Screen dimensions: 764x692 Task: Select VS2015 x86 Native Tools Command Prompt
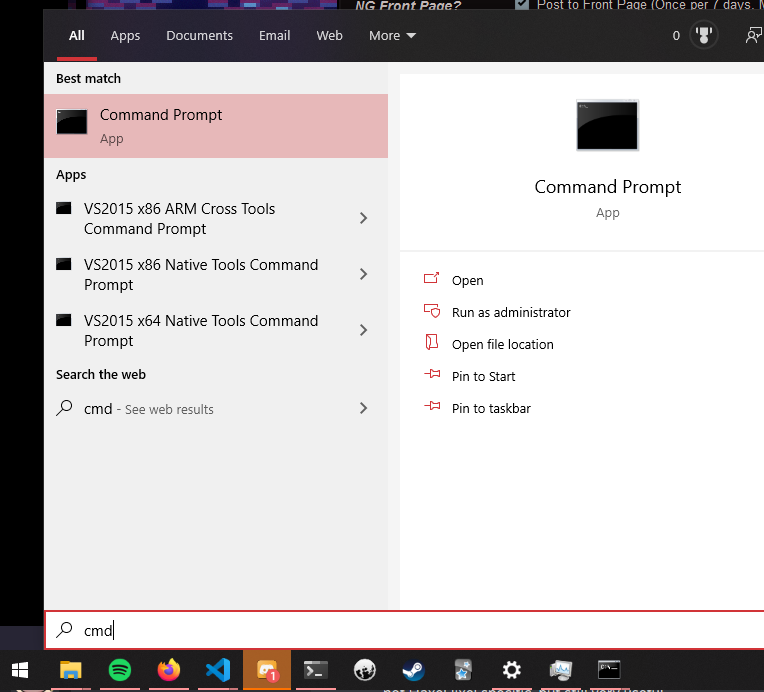216,274
